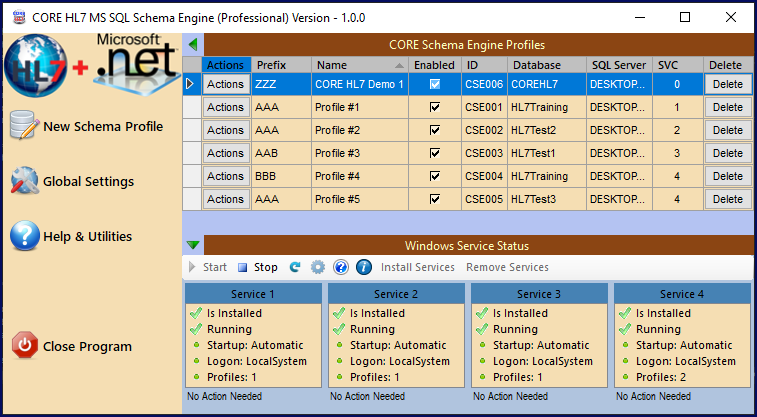This screenshot has width=757, height=417.
Task: Click the COREHL7 database cell
Action: (547, 84)
